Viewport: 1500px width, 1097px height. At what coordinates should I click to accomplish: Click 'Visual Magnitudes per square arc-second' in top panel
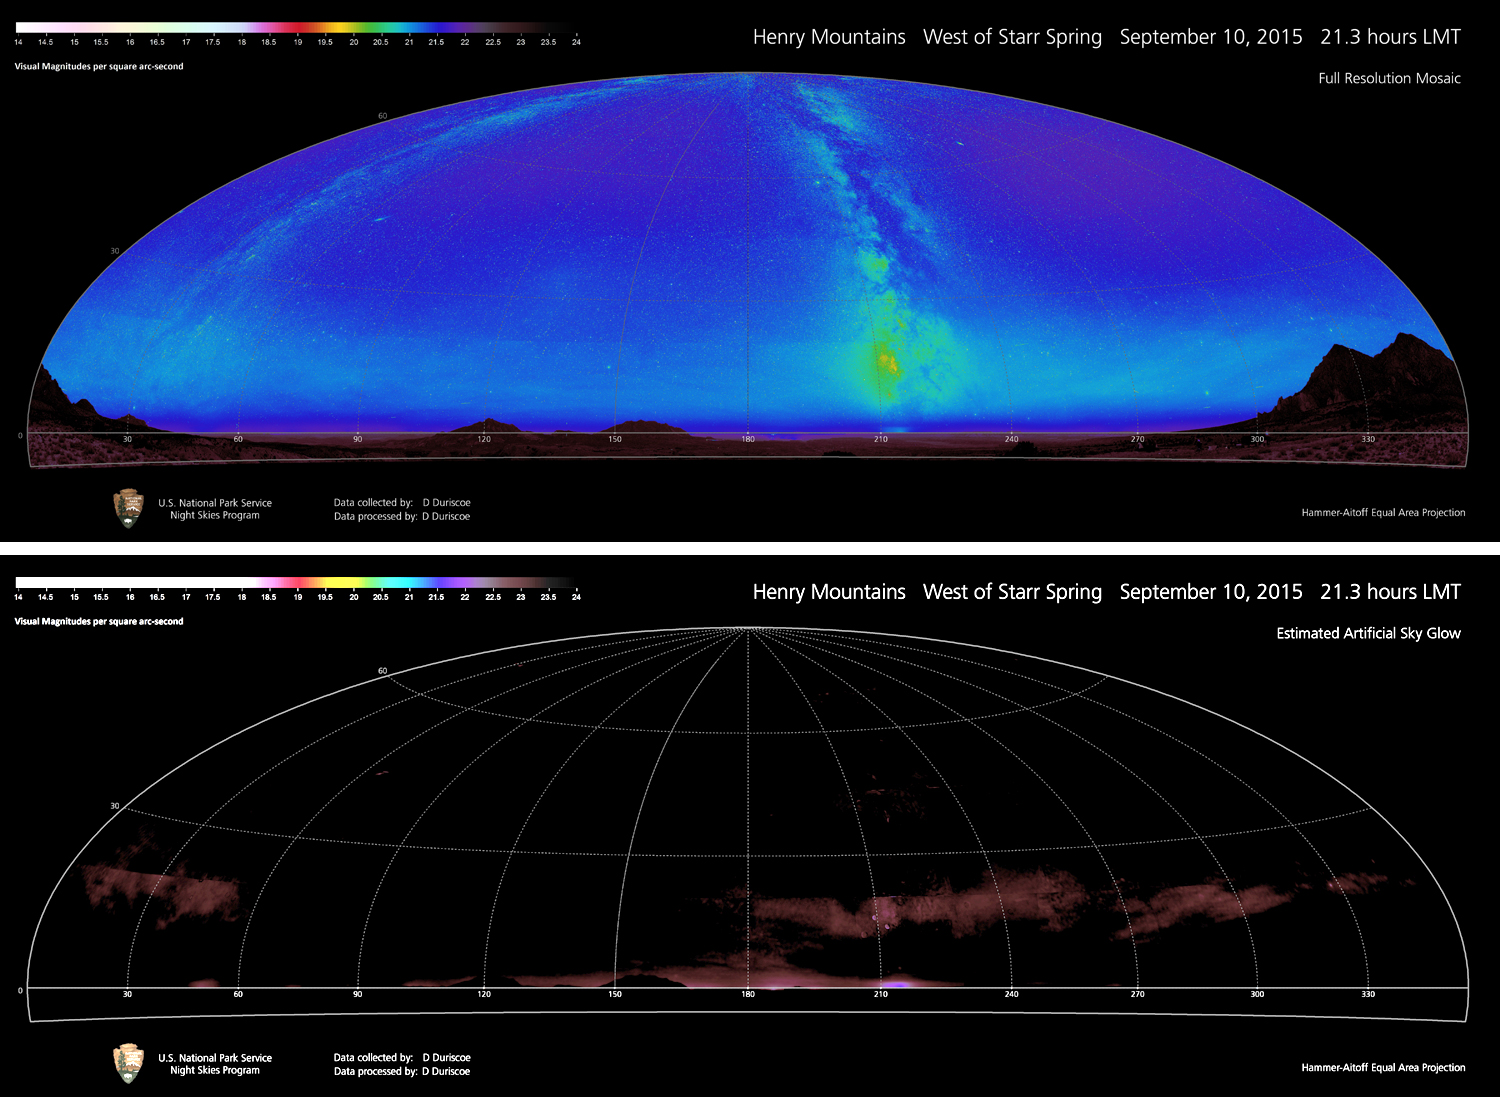pyautogui.click(x=99, y=66)
